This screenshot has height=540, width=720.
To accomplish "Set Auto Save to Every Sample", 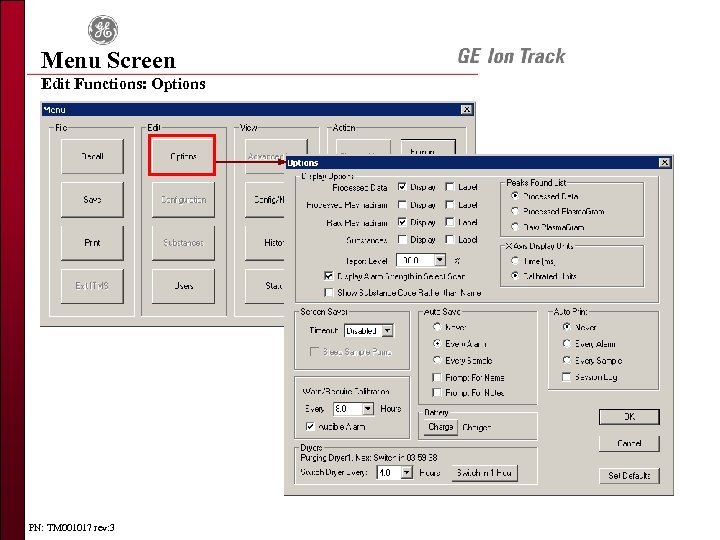I will [437, 360].
